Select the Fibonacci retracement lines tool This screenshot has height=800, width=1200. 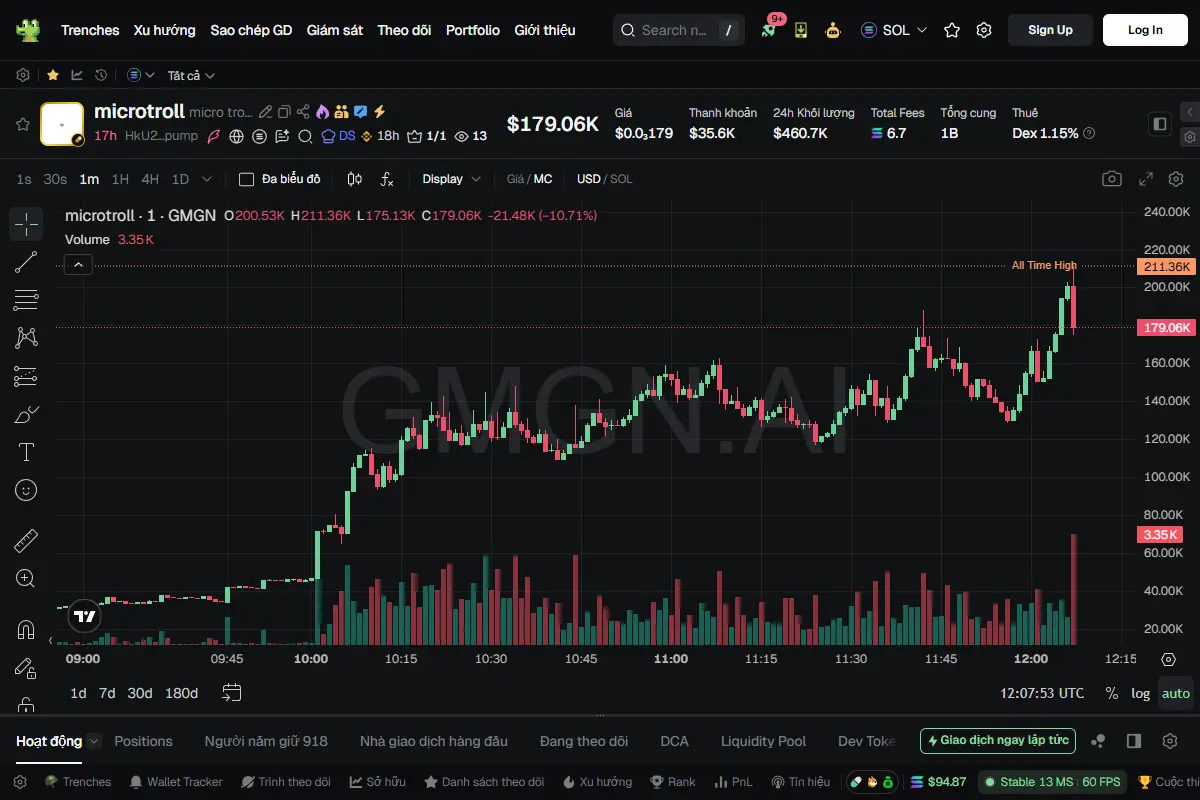point(26,300)
